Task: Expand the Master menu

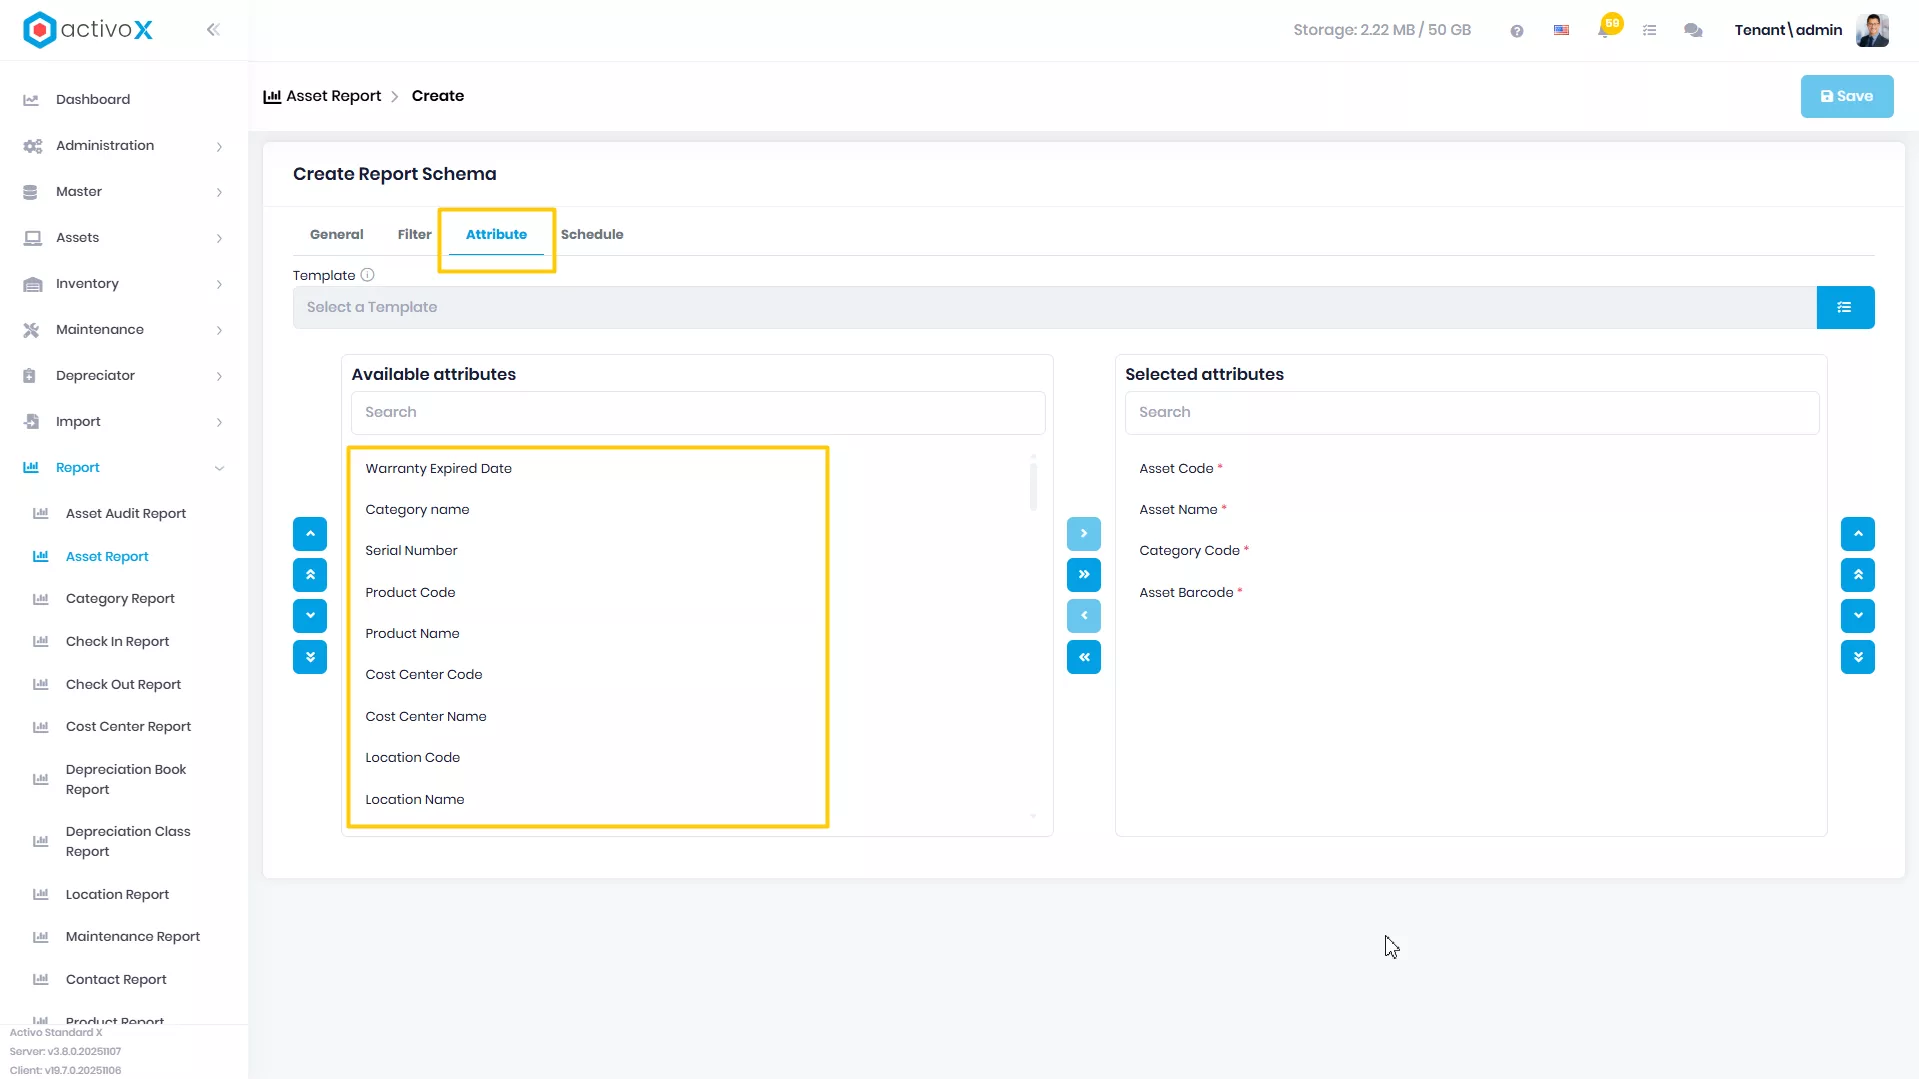Action: [x=124, y=192]
